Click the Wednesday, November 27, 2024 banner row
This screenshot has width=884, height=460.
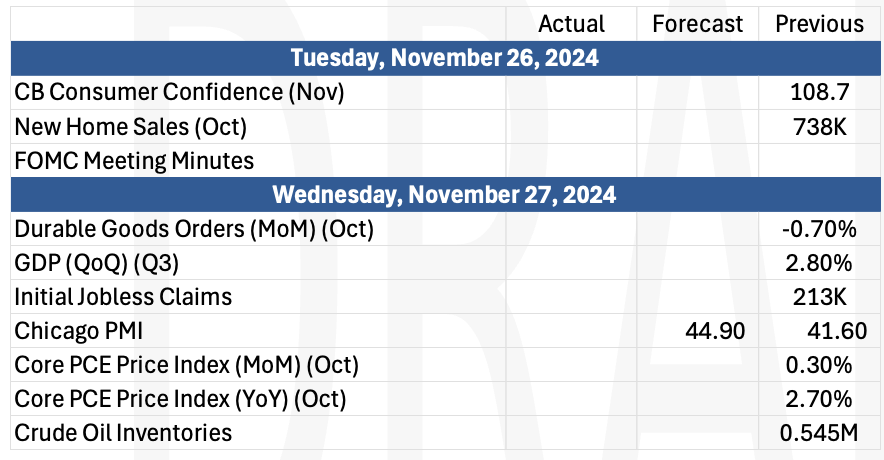click(x=445, y=194)
